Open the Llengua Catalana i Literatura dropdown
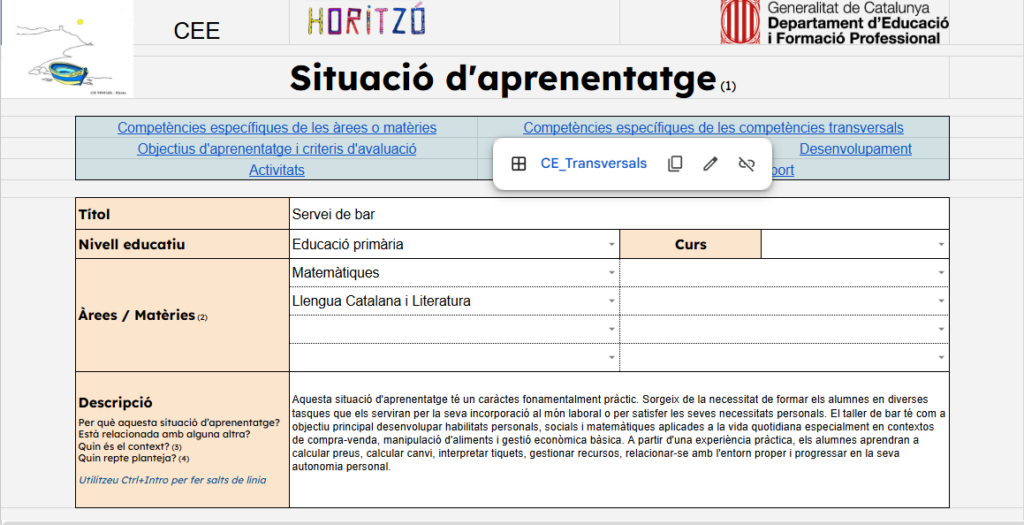 click(x=611, y=301)
